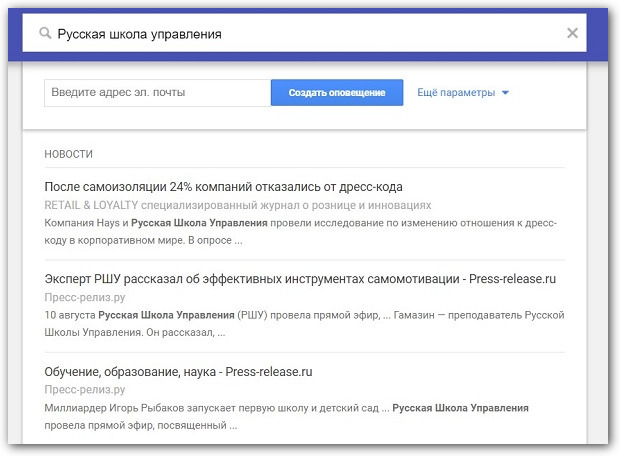Image resolution: width=620 pixels, height=456 pixels.
Task: Click the snippet mentioning company Hays
Action: [300, 231]
